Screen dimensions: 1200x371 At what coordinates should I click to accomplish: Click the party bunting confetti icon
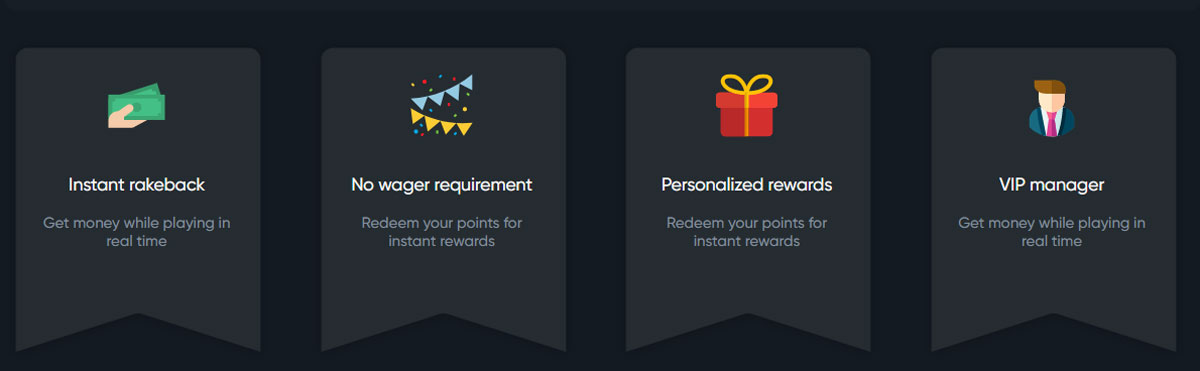[x=442, y=106]
